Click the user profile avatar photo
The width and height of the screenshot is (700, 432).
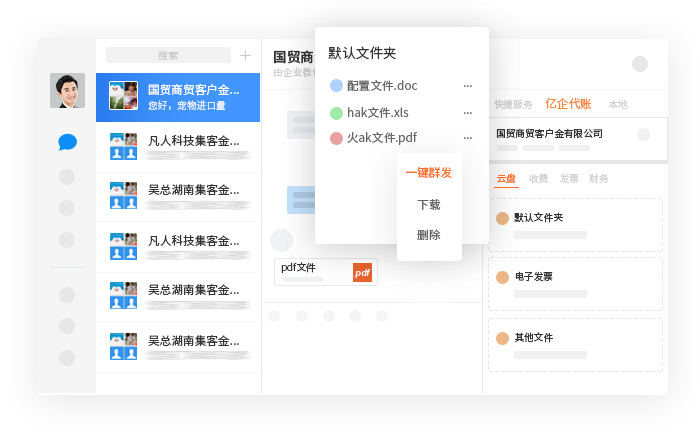pyautogui.click(x=67, y=91)
